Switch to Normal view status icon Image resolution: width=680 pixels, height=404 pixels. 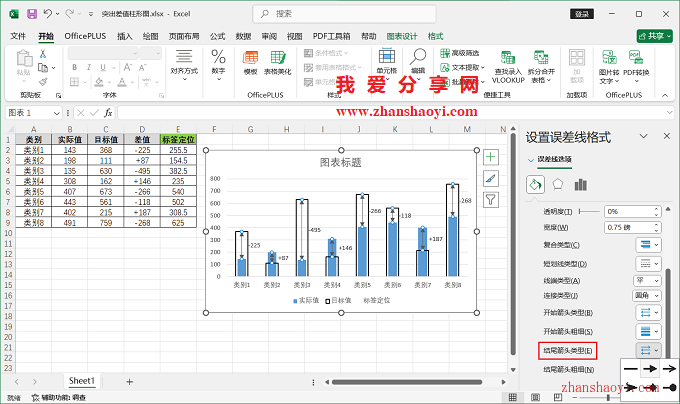click(513, 397)
